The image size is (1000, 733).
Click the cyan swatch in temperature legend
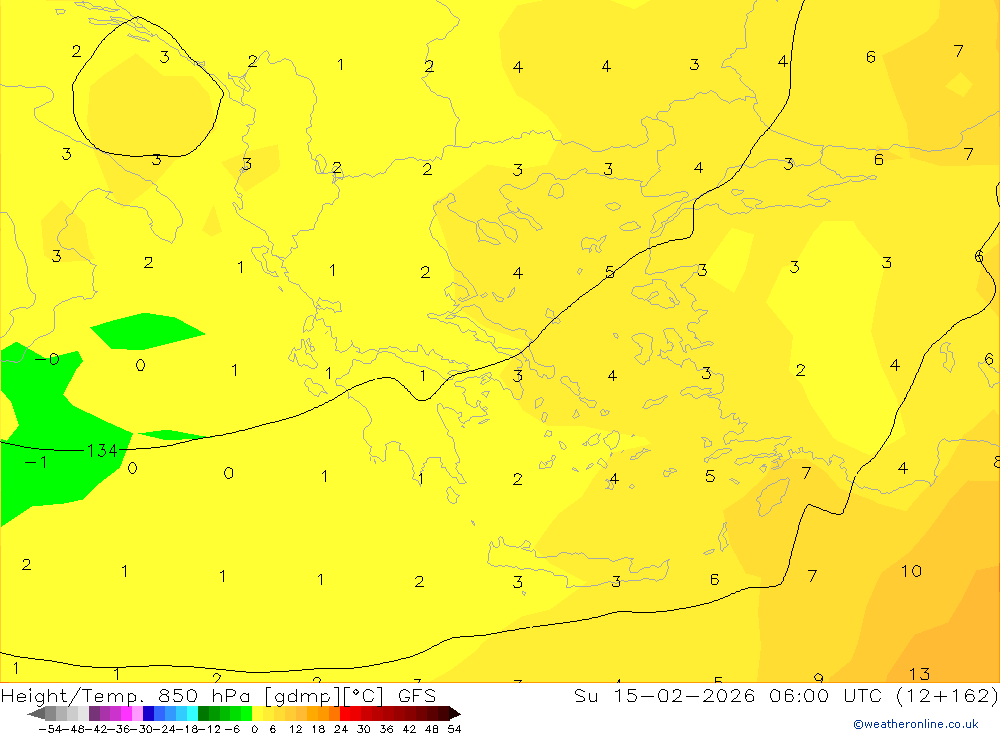pos(192,714)
